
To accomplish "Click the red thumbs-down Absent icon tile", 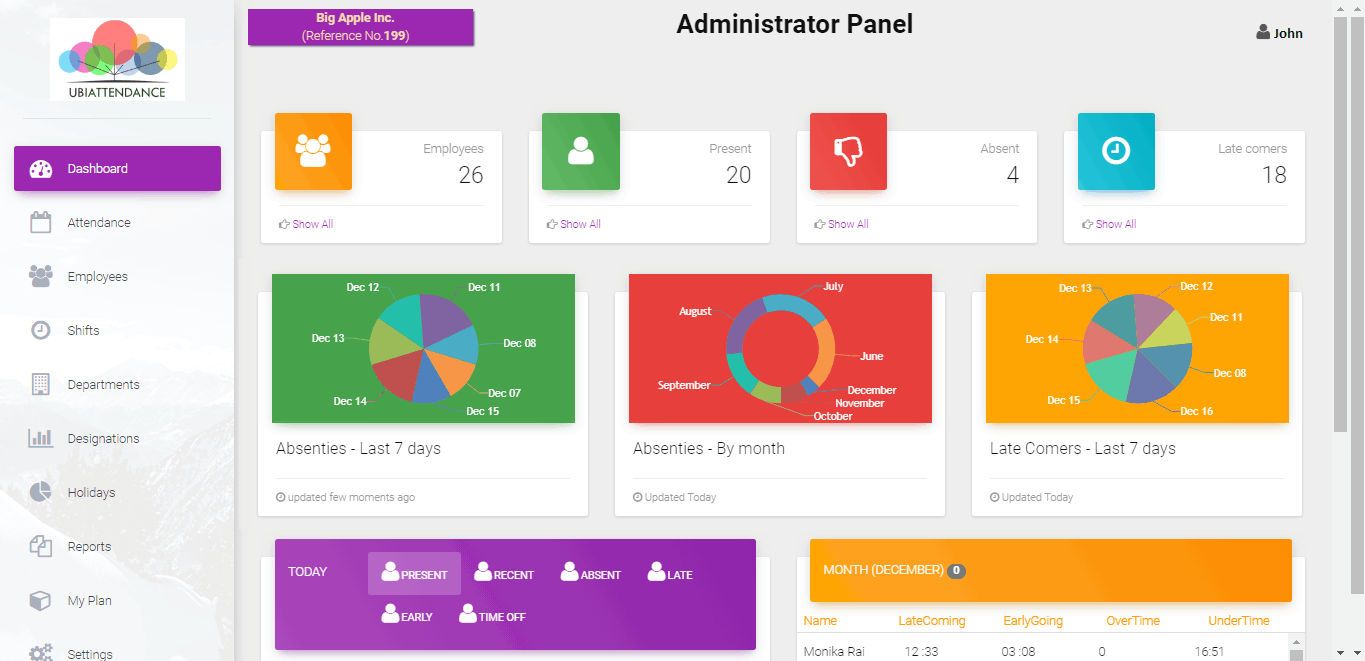I will pyautogui.click(x=848, y=151).
